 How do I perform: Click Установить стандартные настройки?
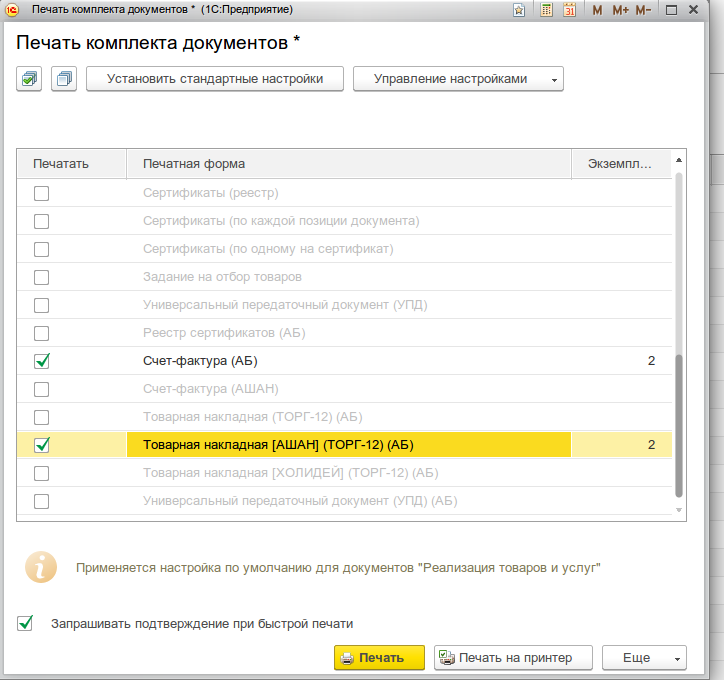pos(215,79)
